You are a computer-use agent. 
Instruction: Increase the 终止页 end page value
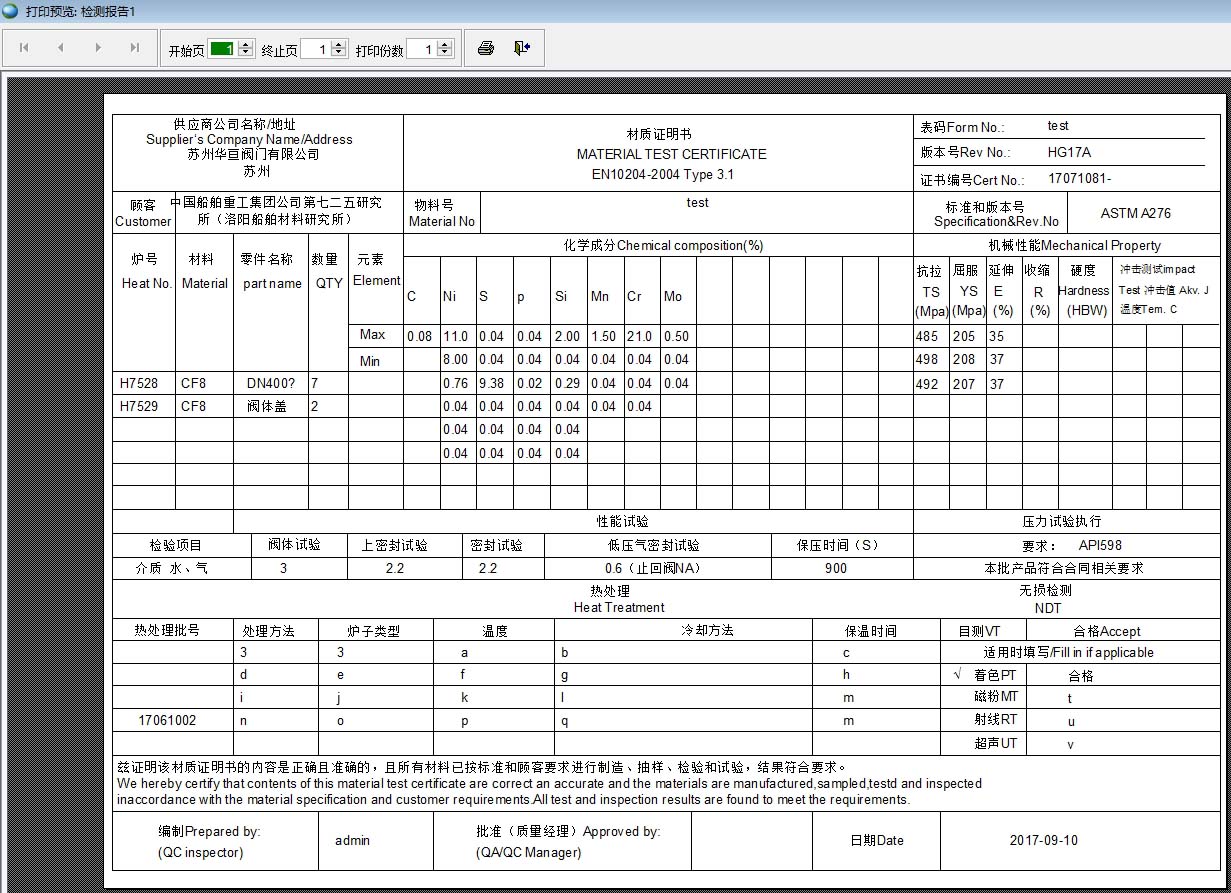click(x=339, y=44)
